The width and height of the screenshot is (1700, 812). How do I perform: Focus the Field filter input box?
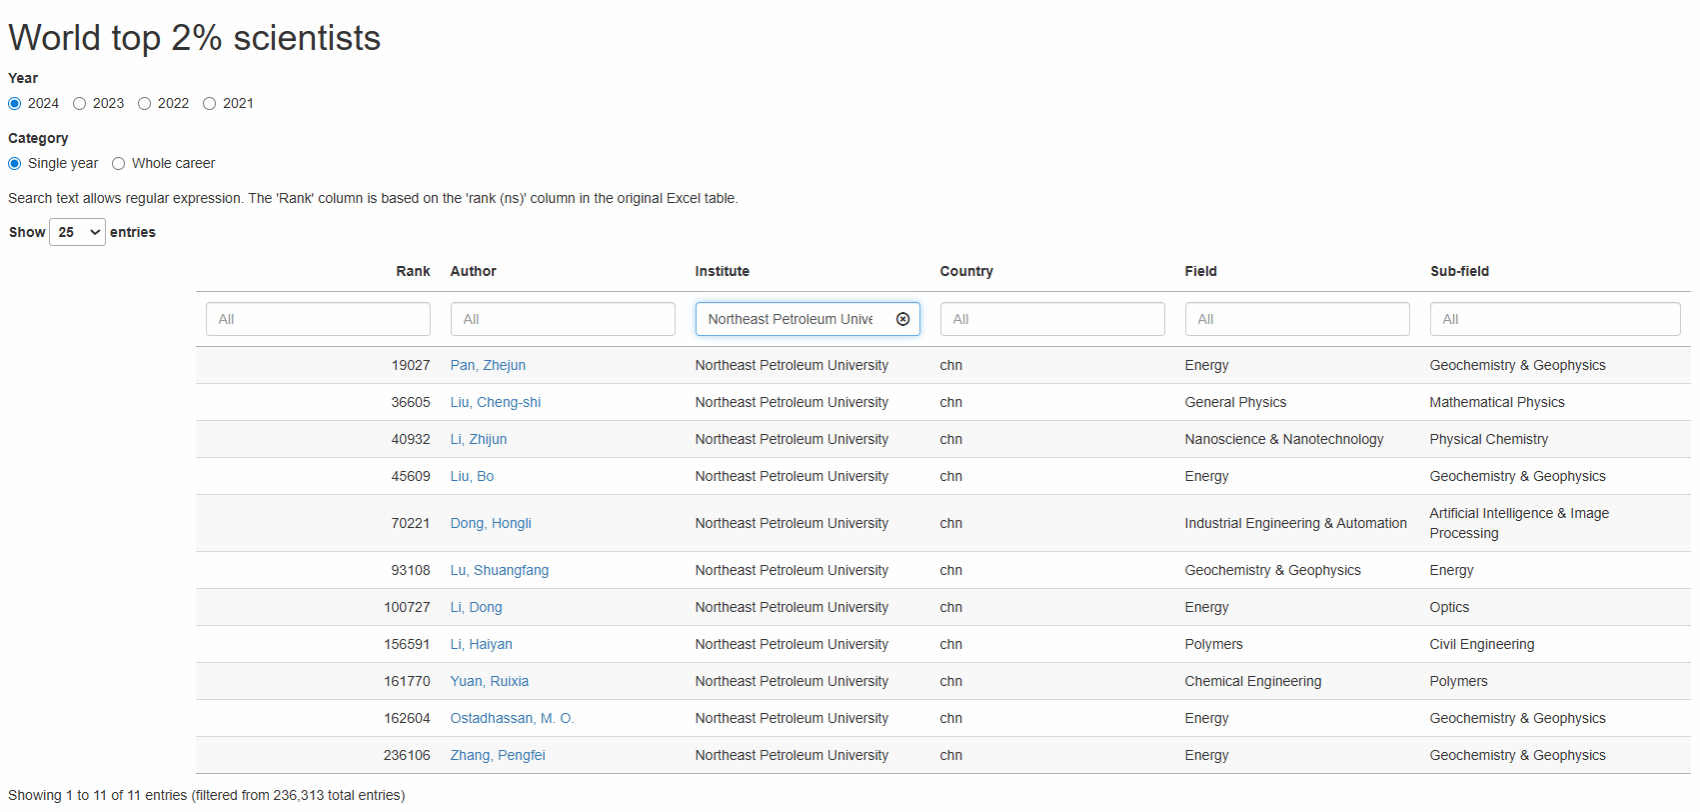tap(1297, 319)
